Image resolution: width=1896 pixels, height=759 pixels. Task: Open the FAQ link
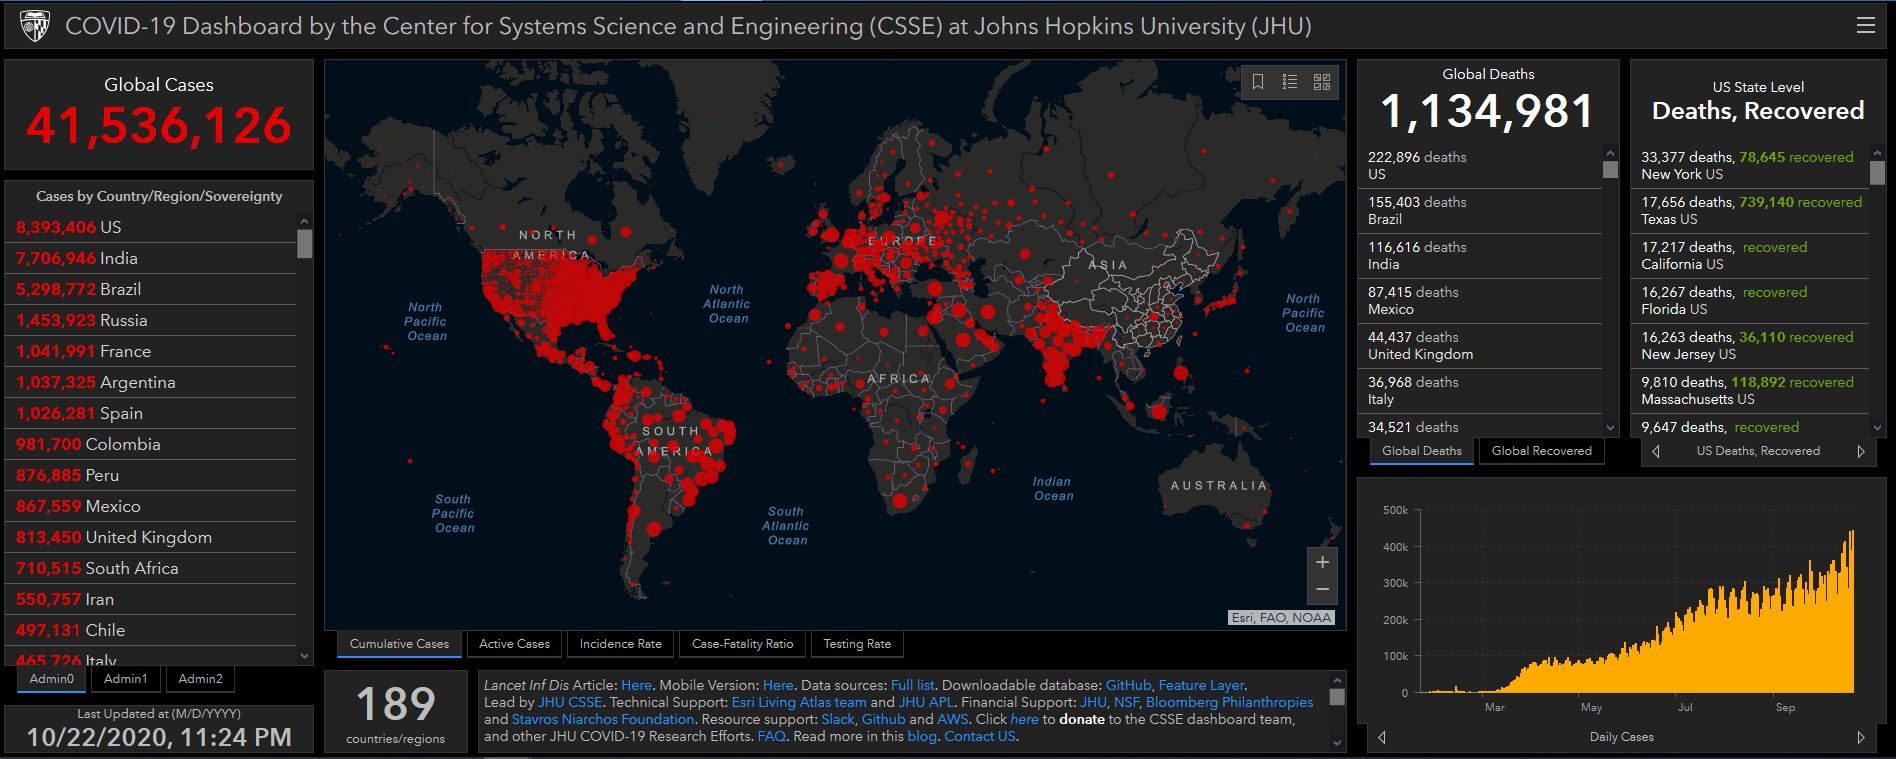point(771,737)
